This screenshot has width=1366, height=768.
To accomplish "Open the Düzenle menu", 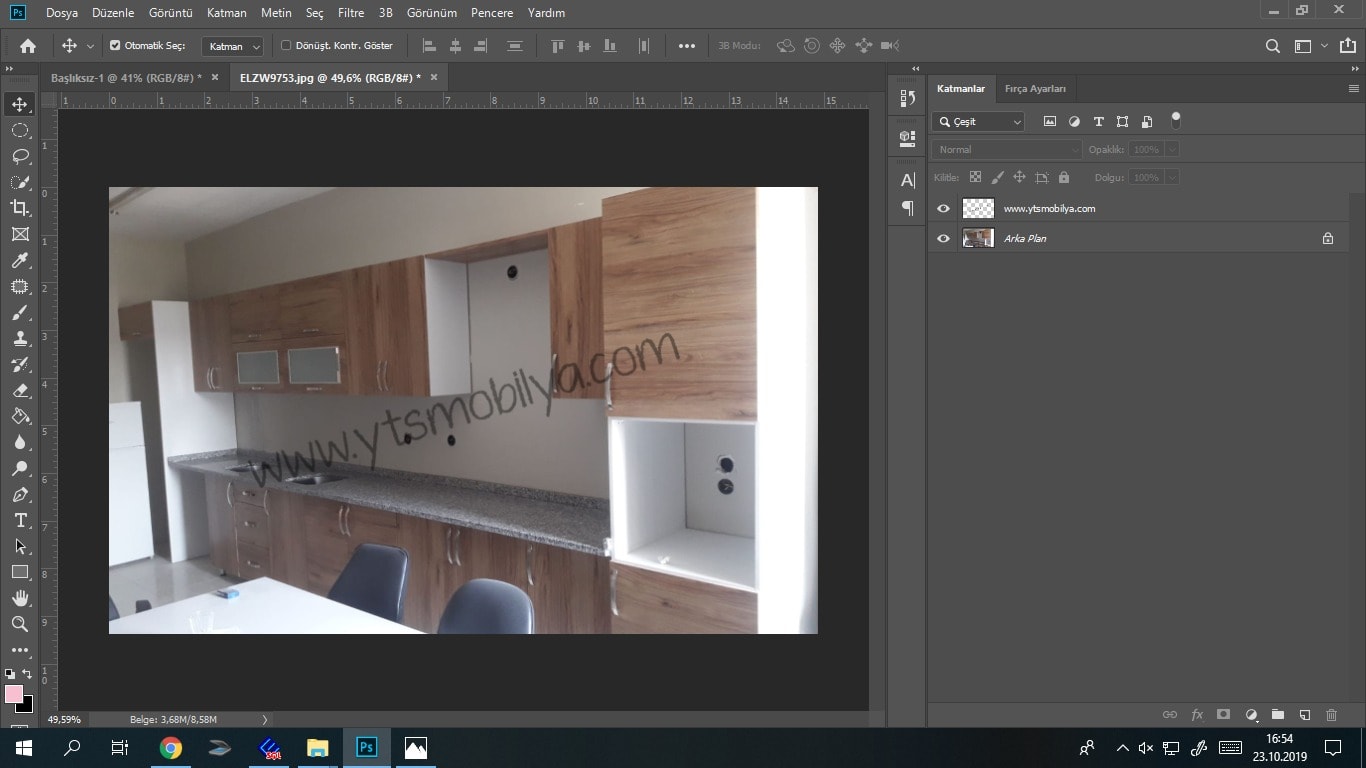I will coord(113,13).
